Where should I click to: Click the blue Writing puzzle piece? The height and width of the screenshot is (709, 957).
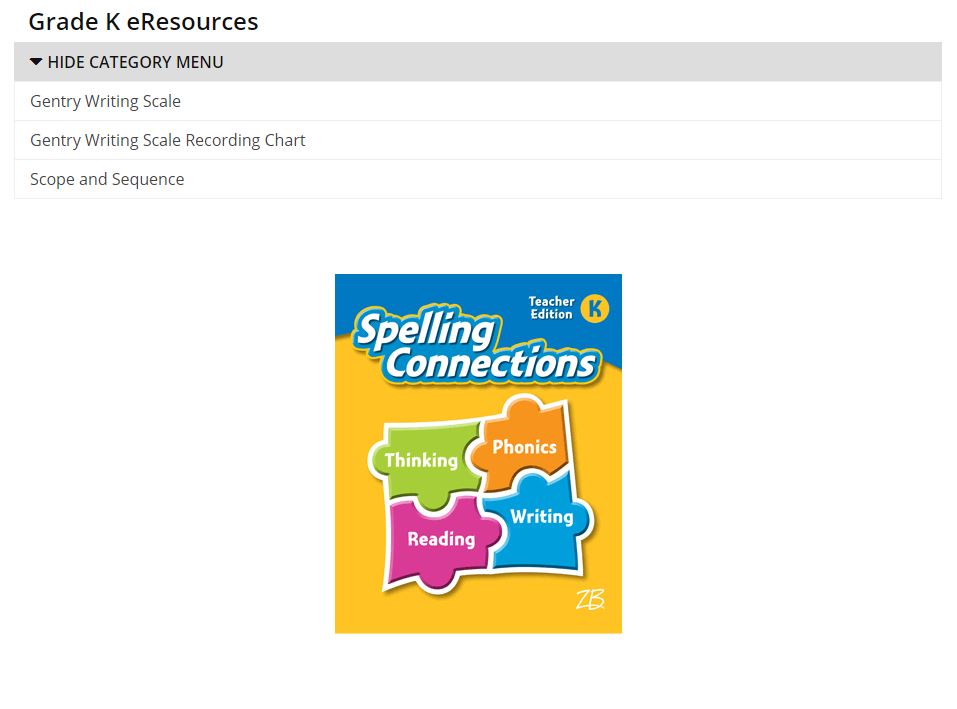pos(540,524)
